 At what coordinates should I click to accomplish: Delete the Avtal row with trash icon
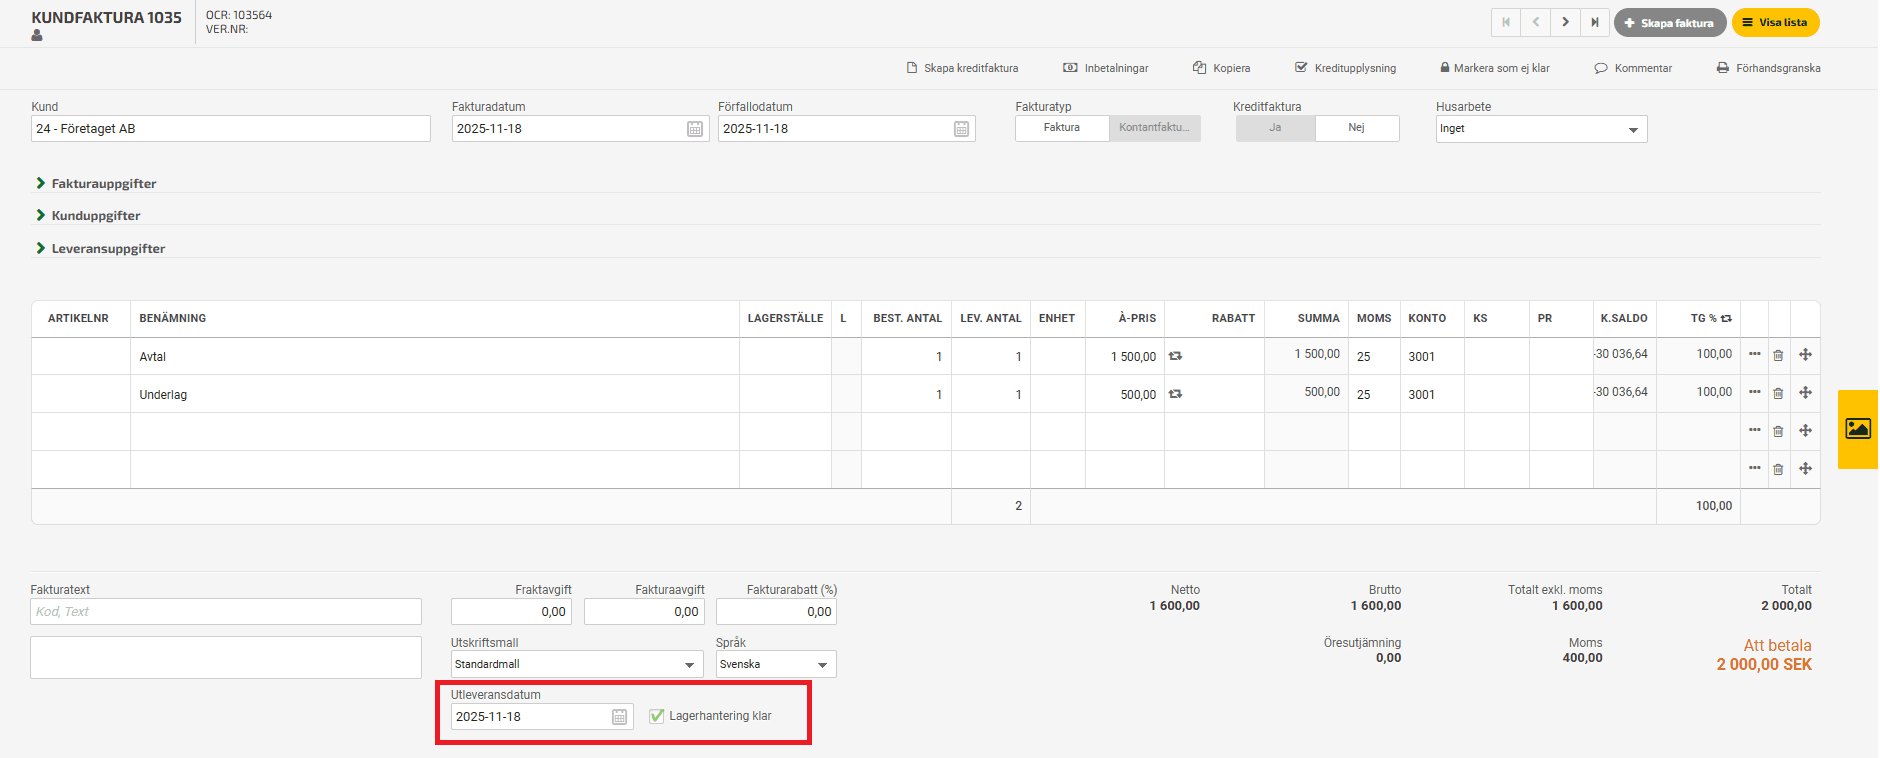(x=1778, y=356)
